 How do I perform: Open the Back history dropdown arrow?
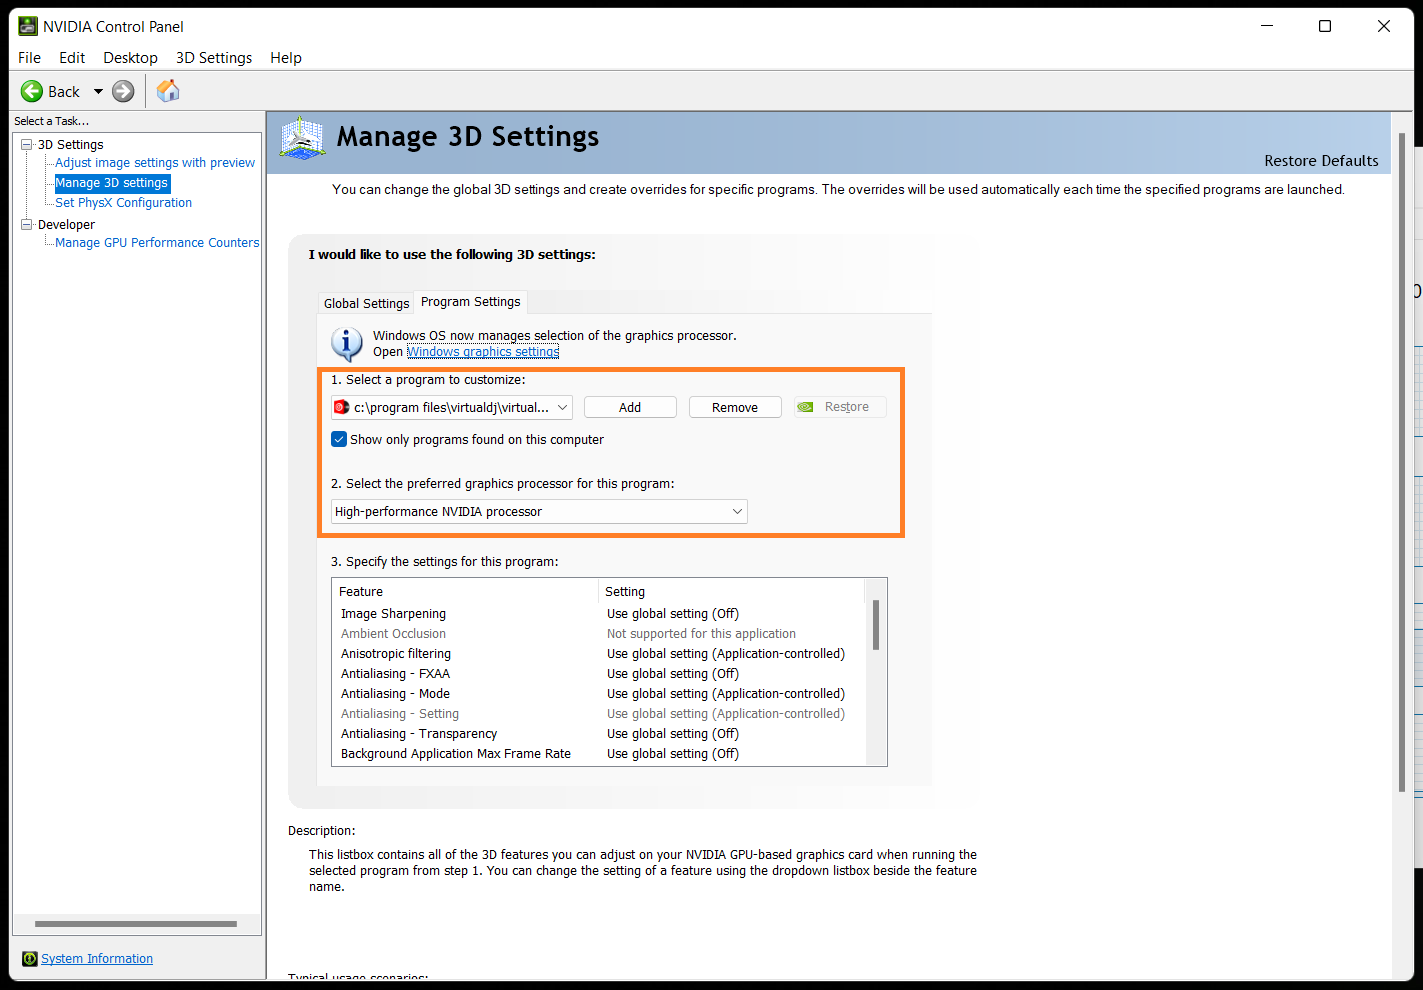pyautogui.click(x=98, y=92)
